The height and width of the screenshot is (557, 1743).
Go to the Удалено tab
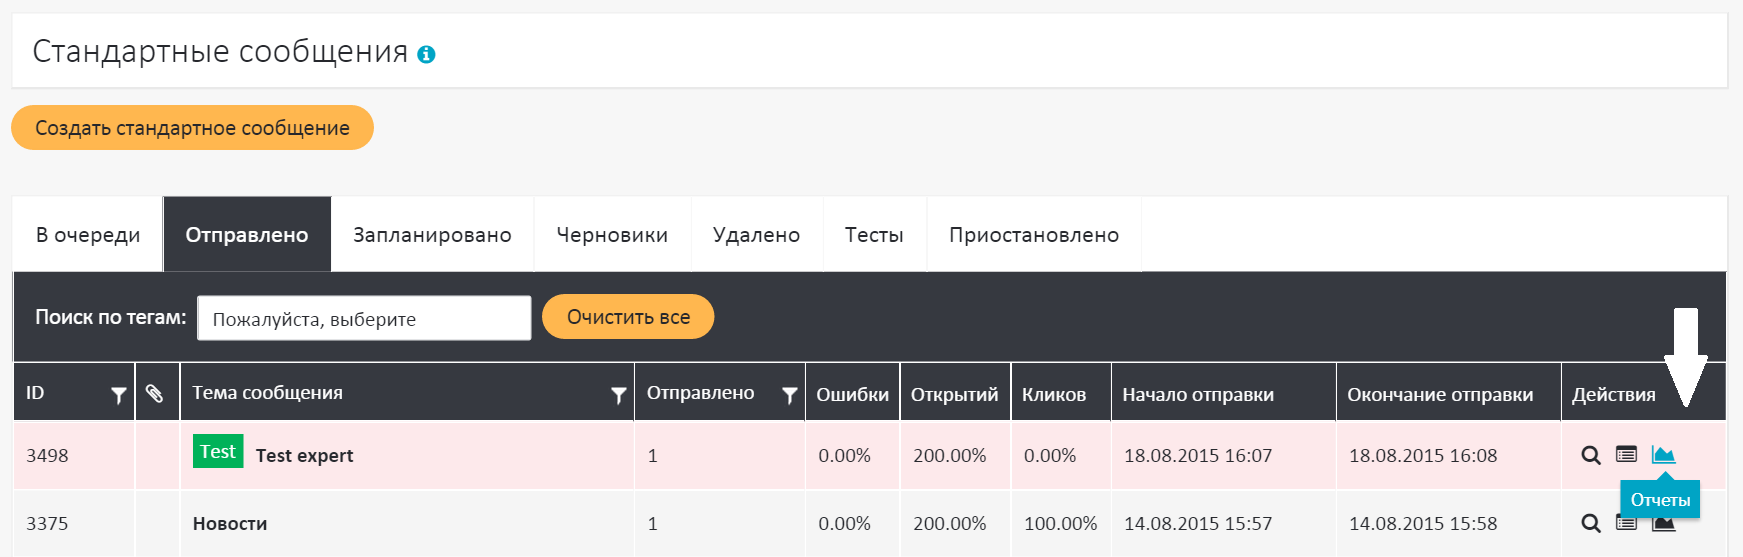(756, 235)
